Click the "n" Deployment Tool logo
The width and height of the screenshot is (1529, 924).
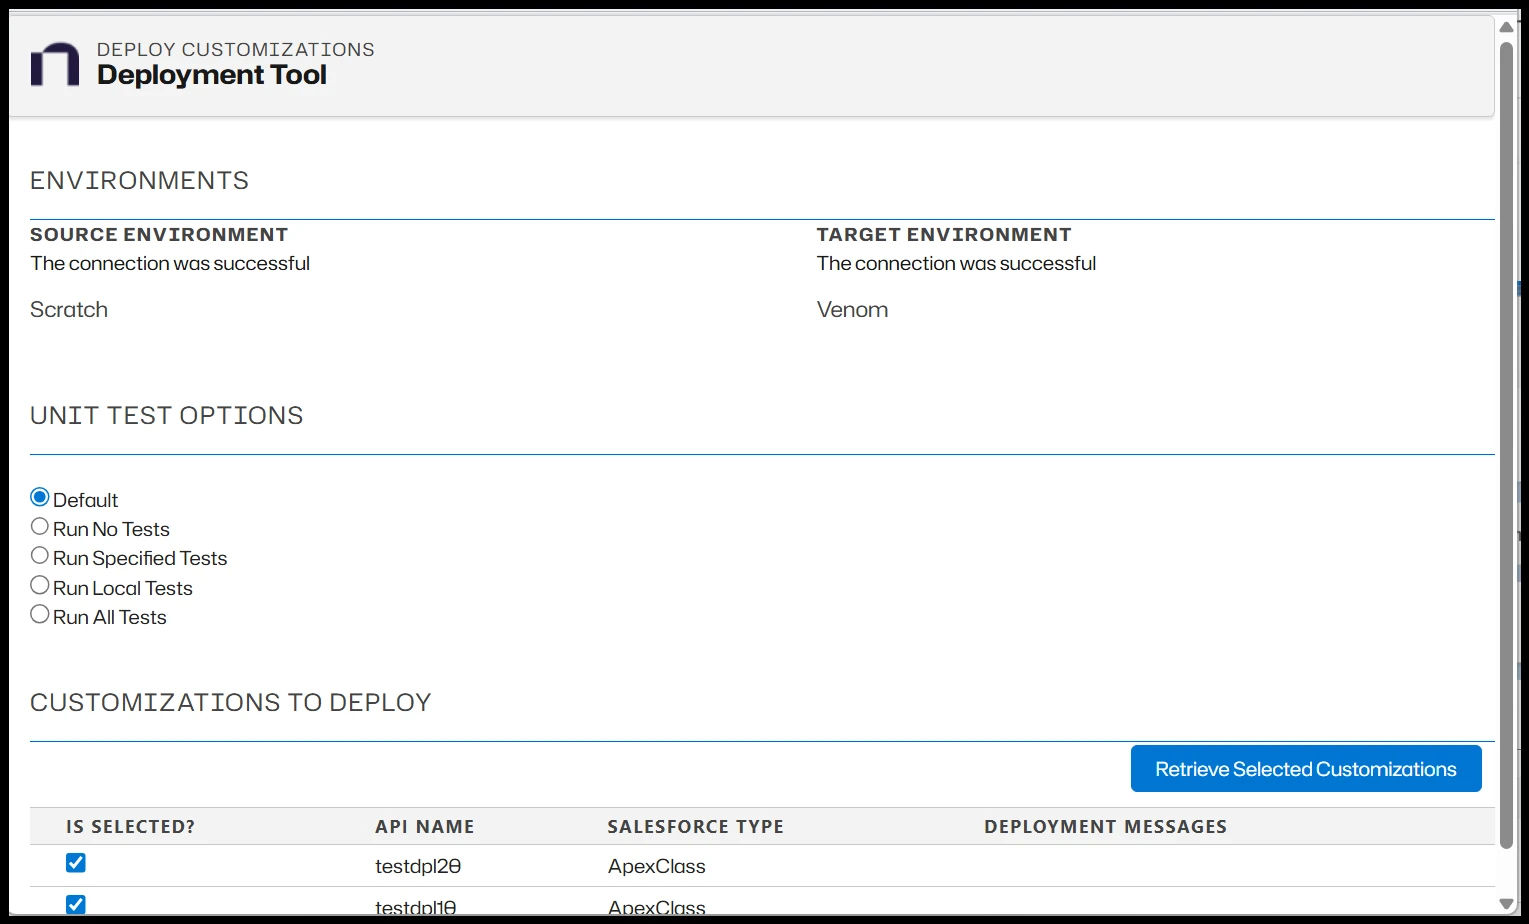pyautogui.click(x=55, y=64)
